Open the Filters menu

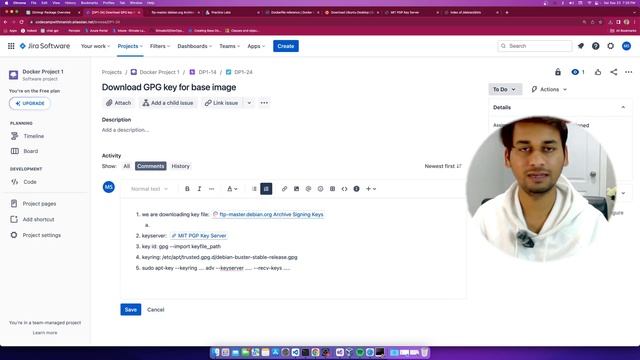pos(160,46)
